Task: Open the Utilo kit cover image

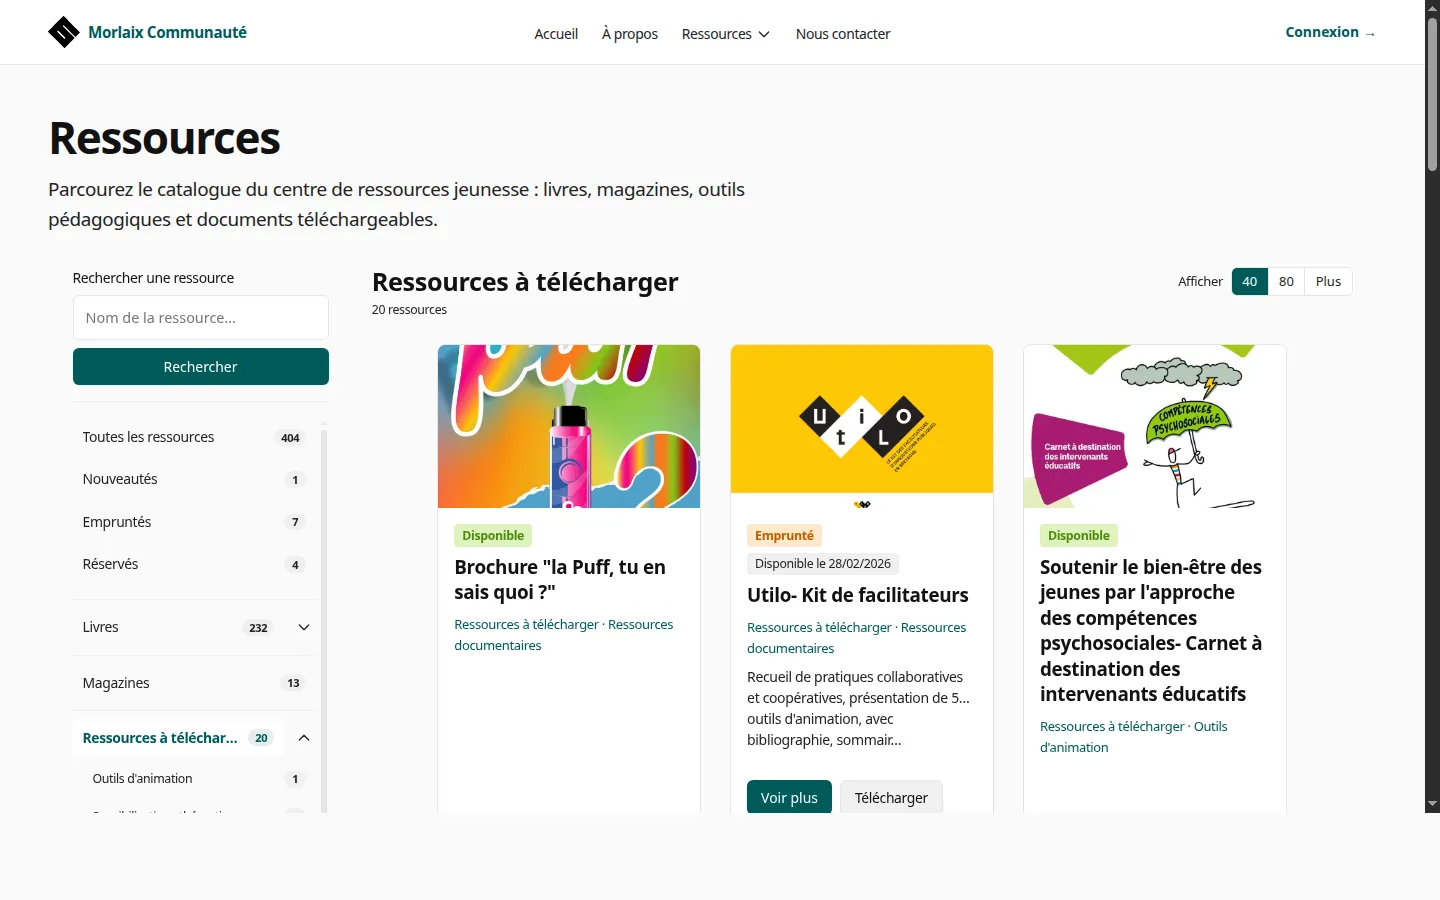Action: (862, 427)
